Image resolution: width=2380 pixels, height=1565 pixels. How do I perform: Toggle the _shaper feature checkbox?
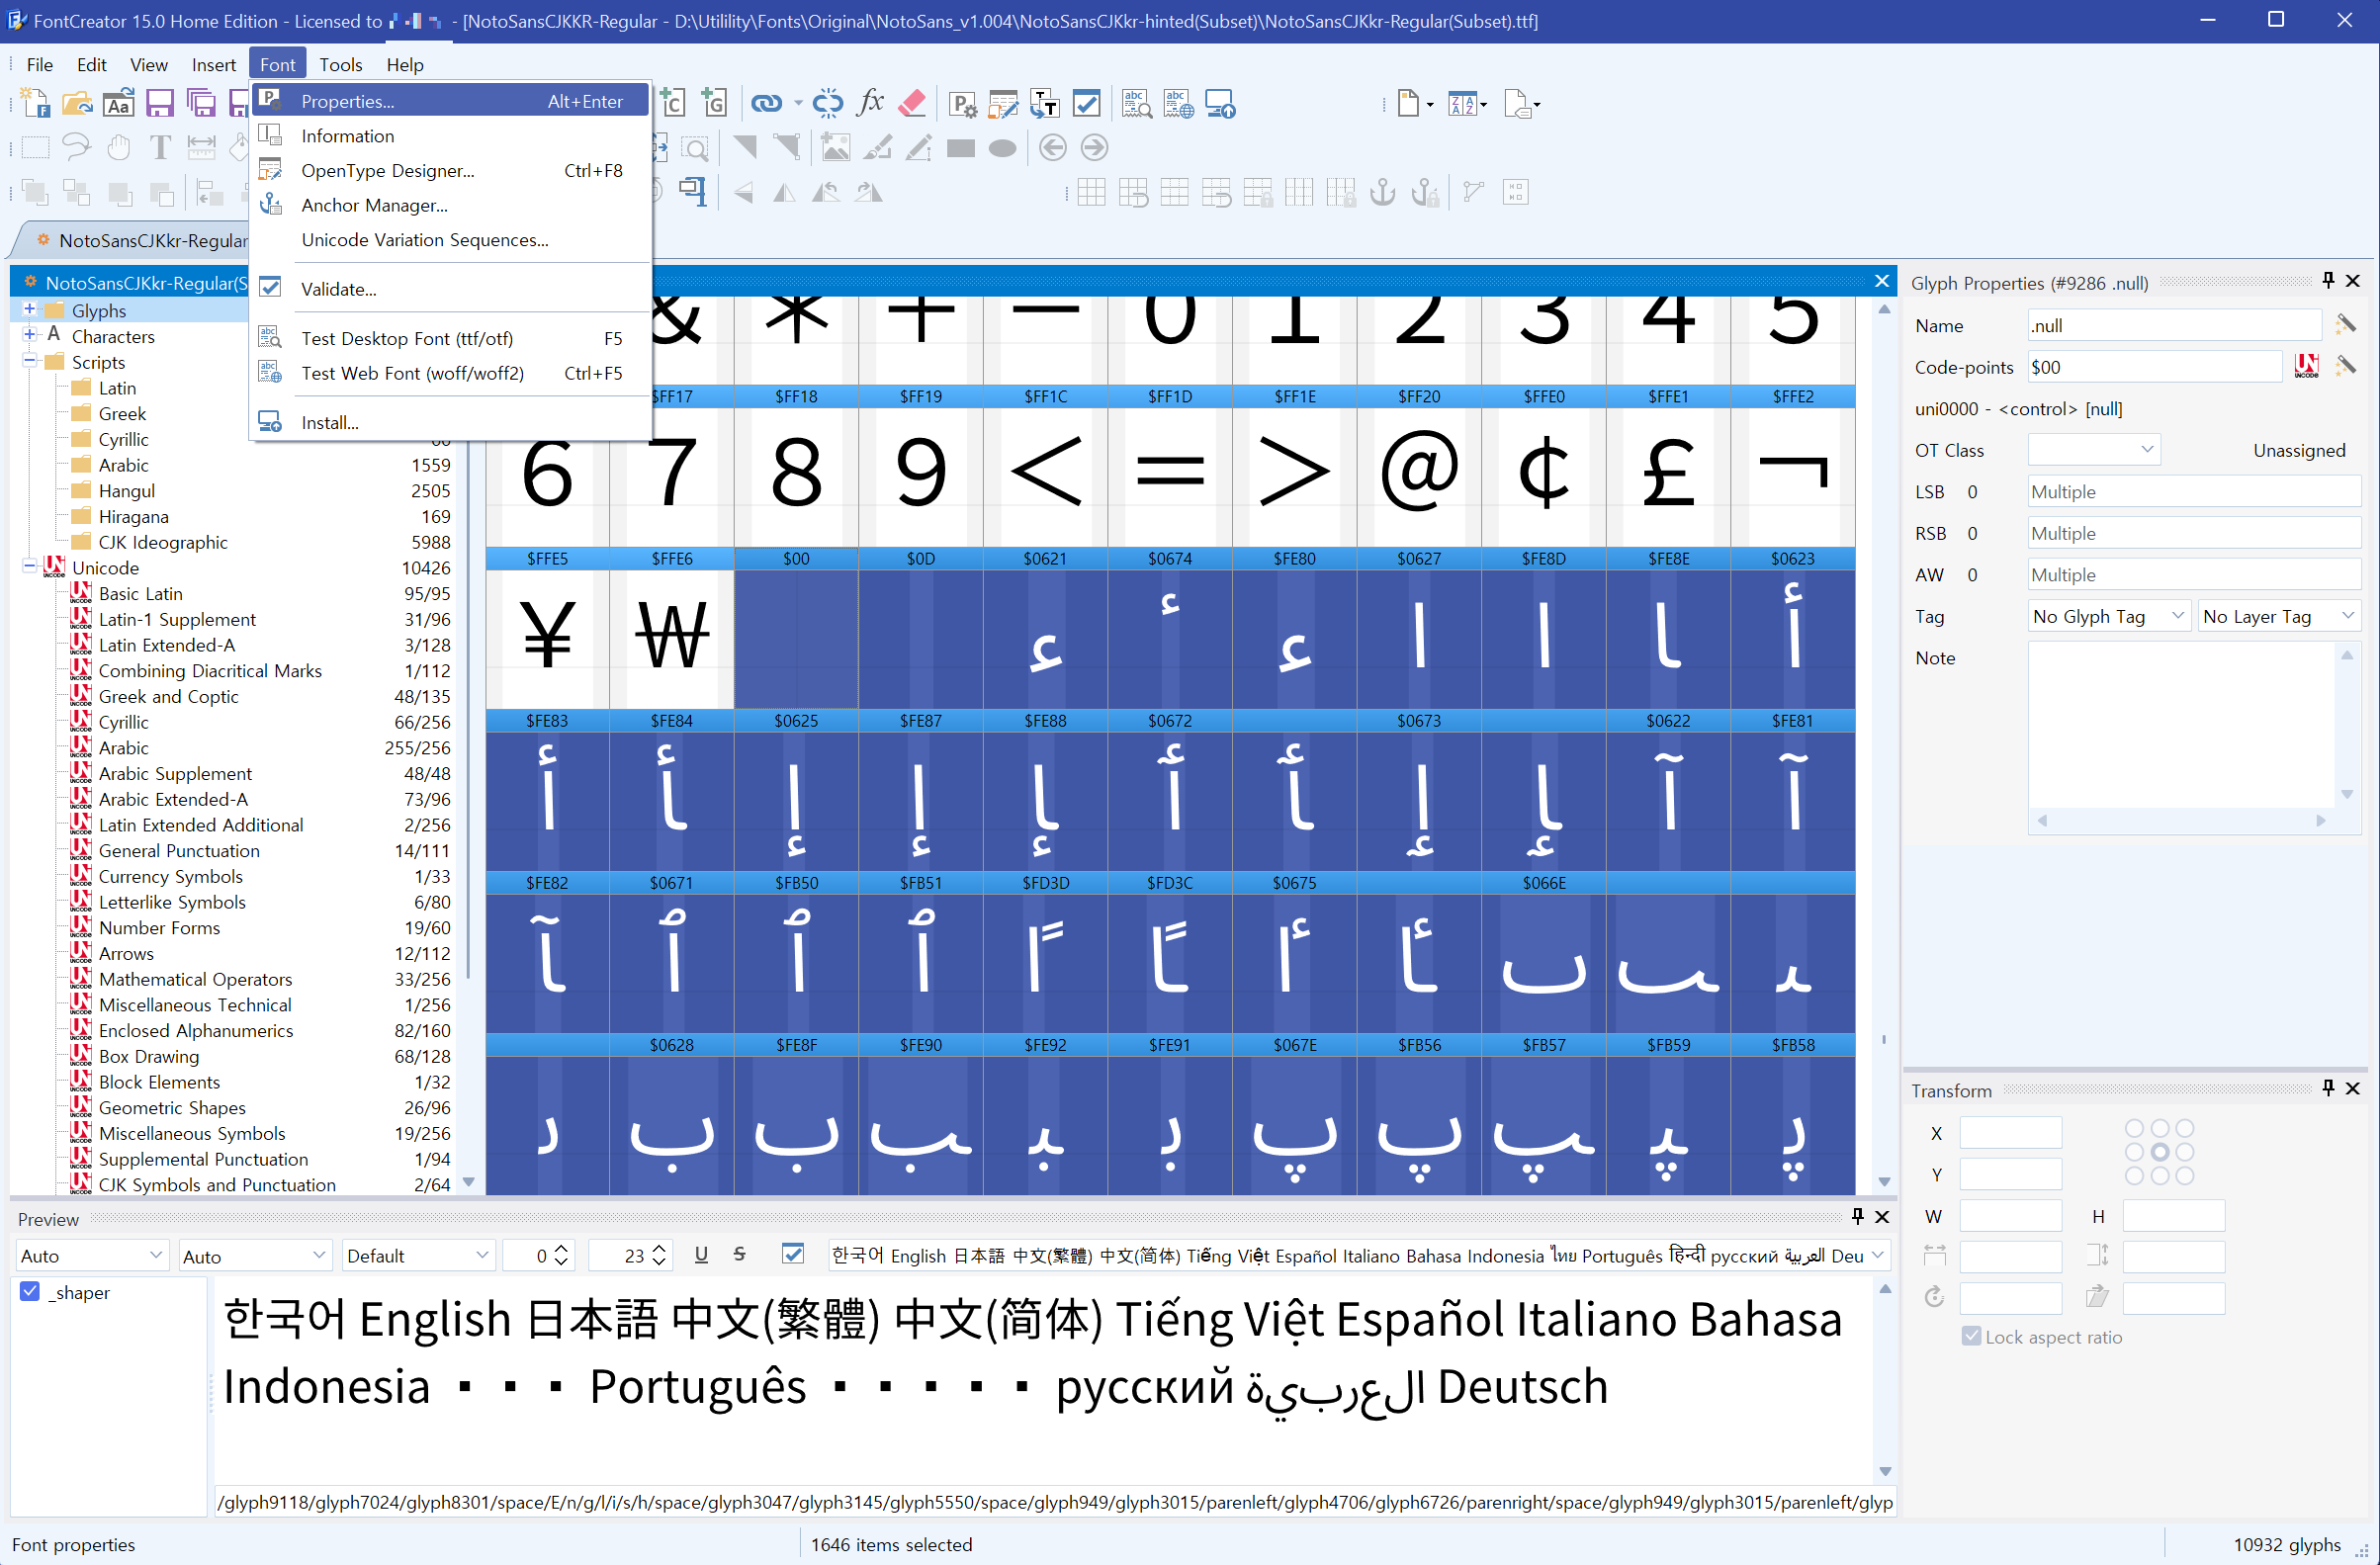[30, 1292]
